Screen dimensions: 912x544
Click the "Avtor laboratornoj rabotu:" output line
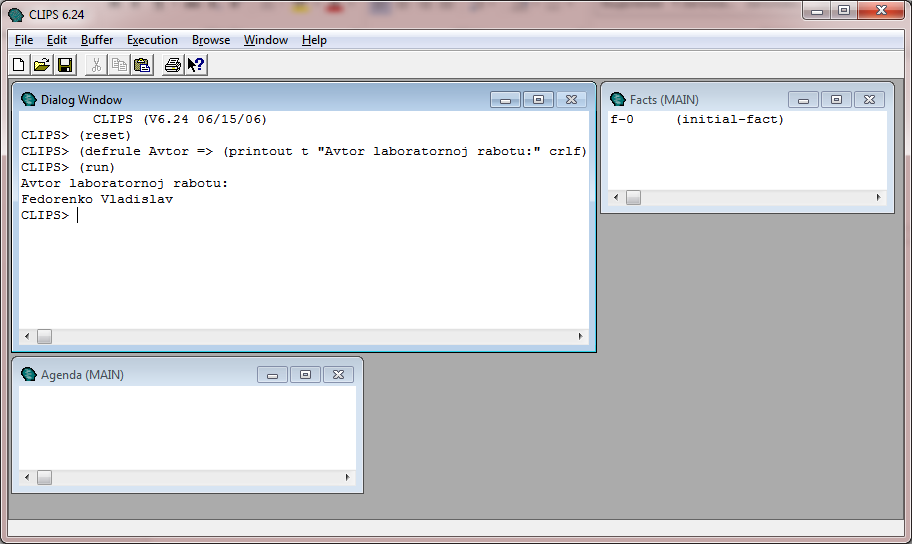[124, 183]
